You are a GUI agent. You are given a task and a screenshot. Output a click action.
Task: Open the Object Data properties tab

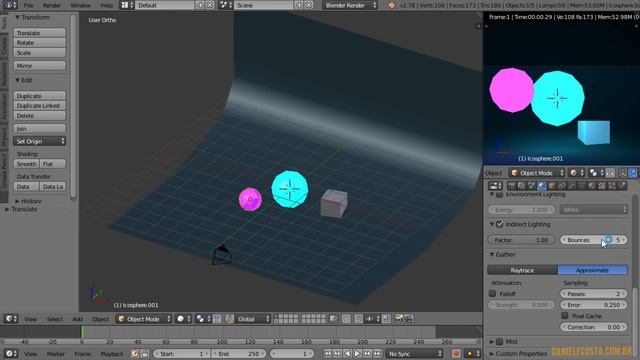582,186
